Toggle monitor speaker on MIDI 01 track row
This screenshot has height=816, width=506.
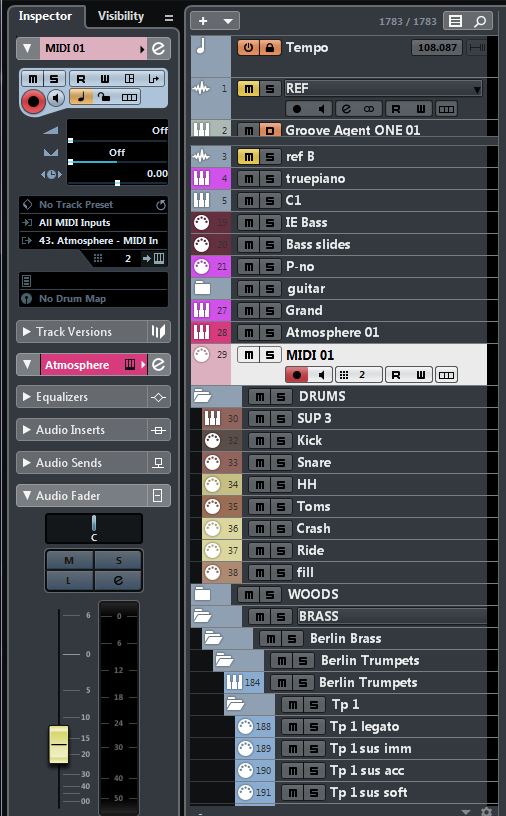click(x=321, y=375)
